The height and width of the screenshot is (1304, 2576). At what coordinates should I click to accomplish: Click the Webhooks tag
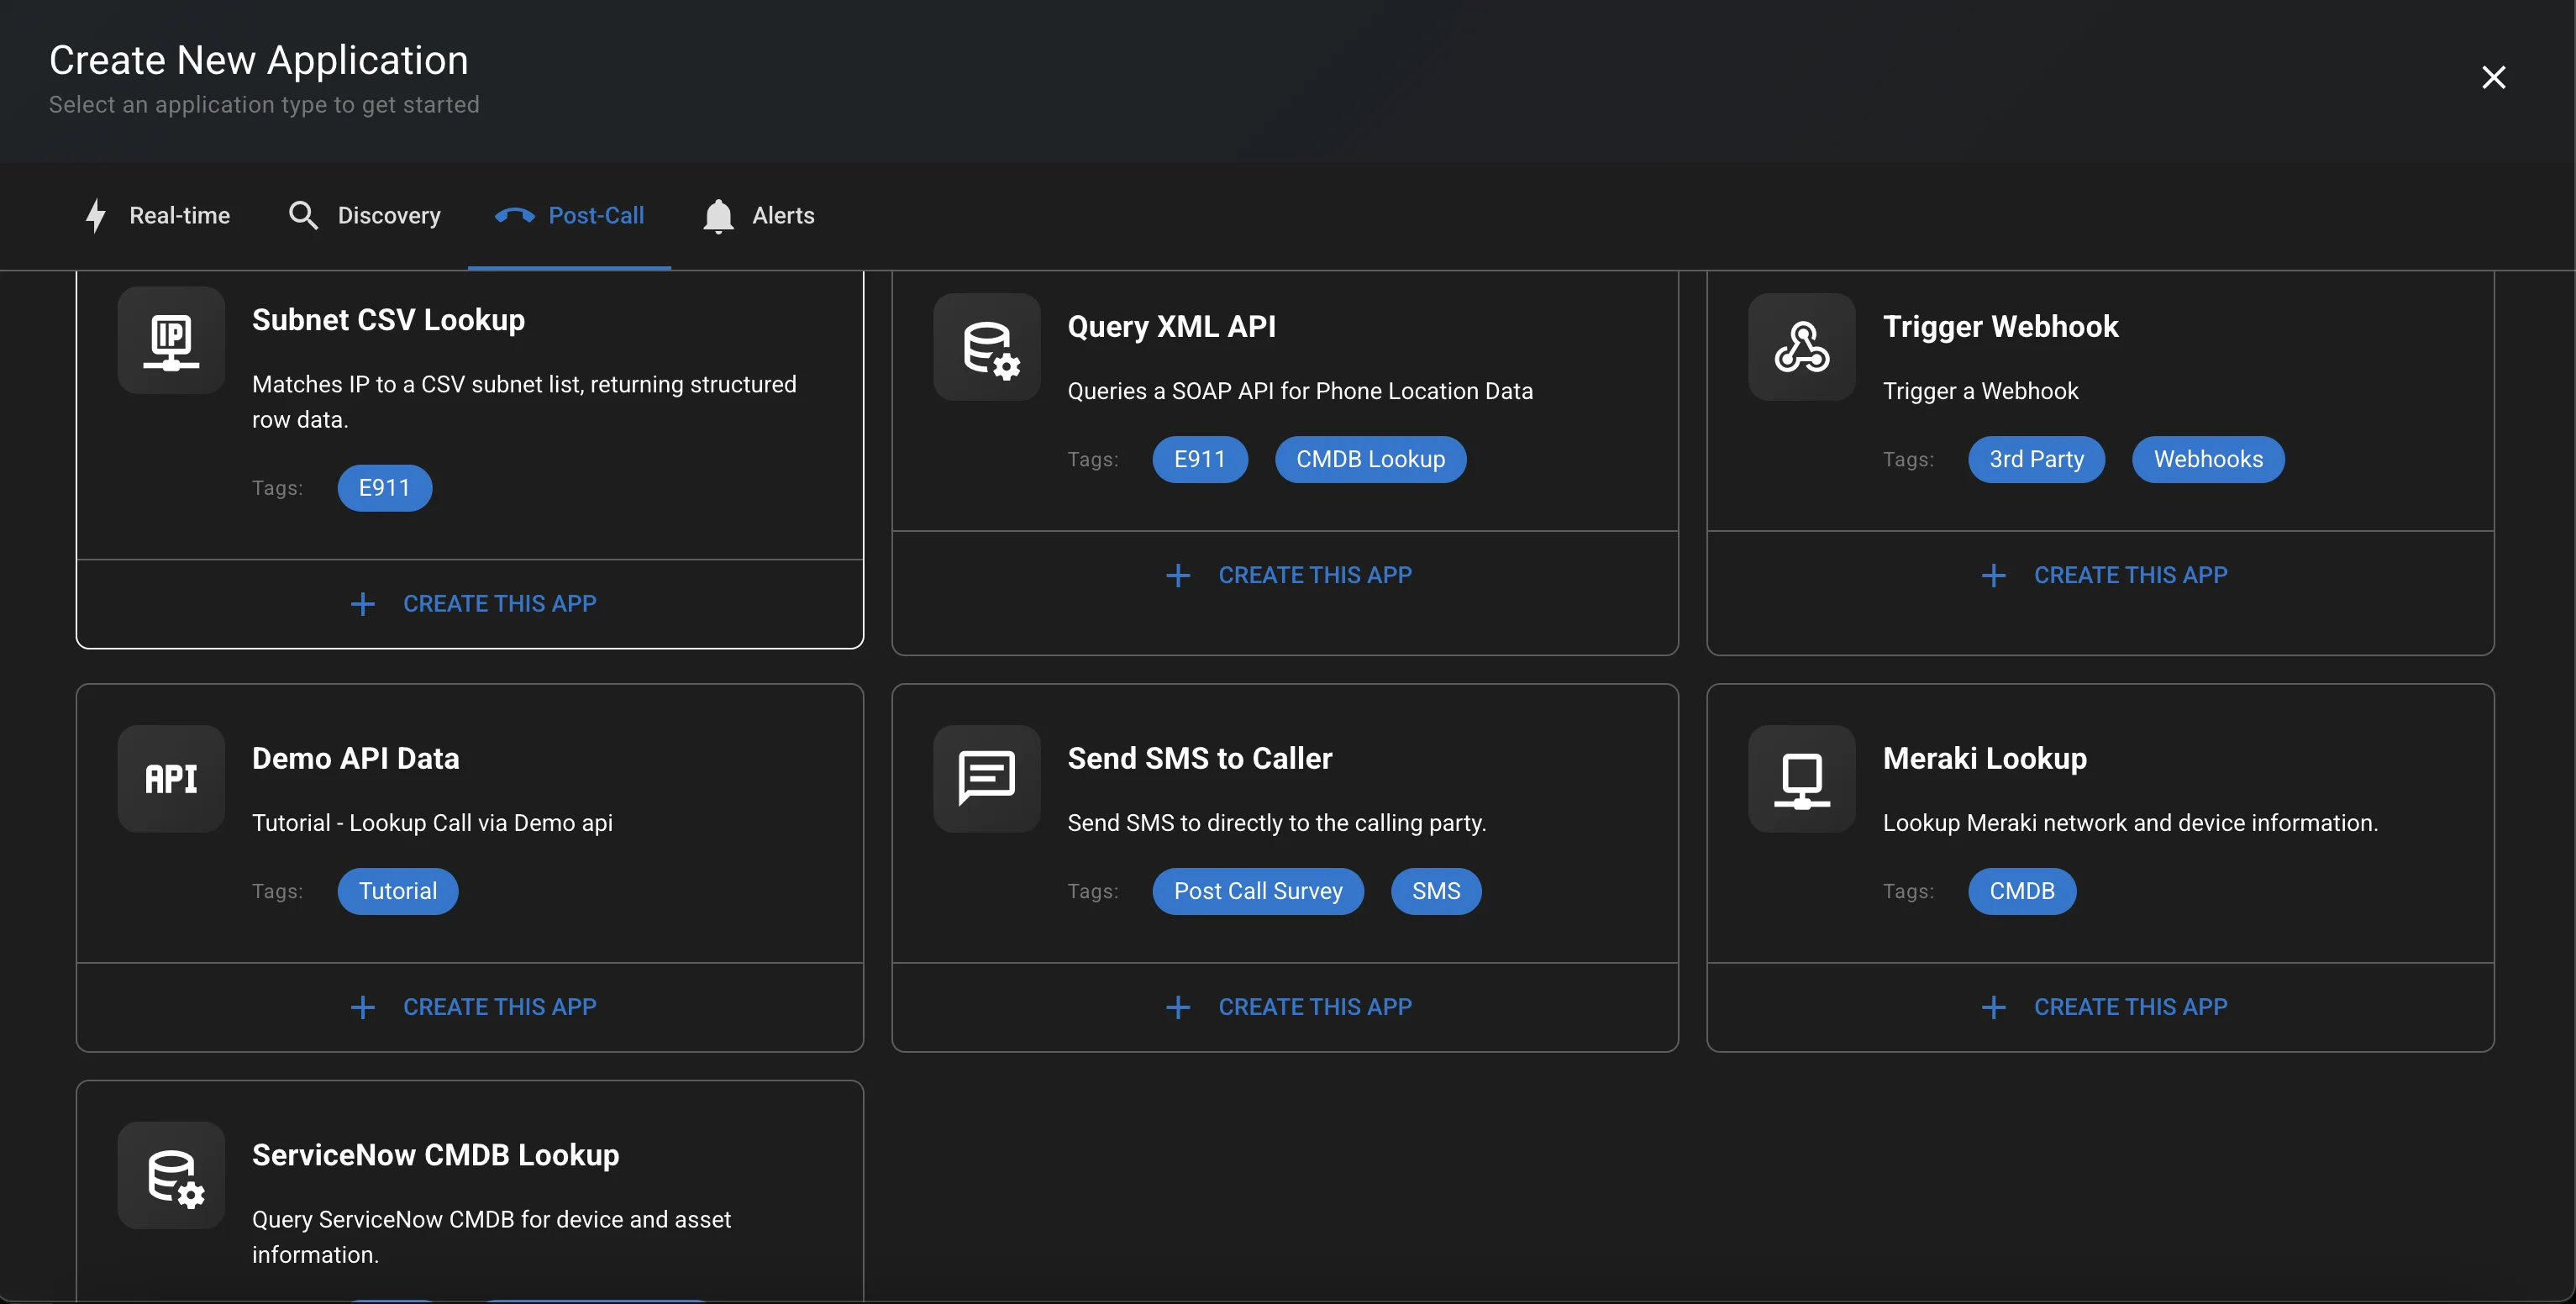pyautogui.click(x=2208, y=460)
